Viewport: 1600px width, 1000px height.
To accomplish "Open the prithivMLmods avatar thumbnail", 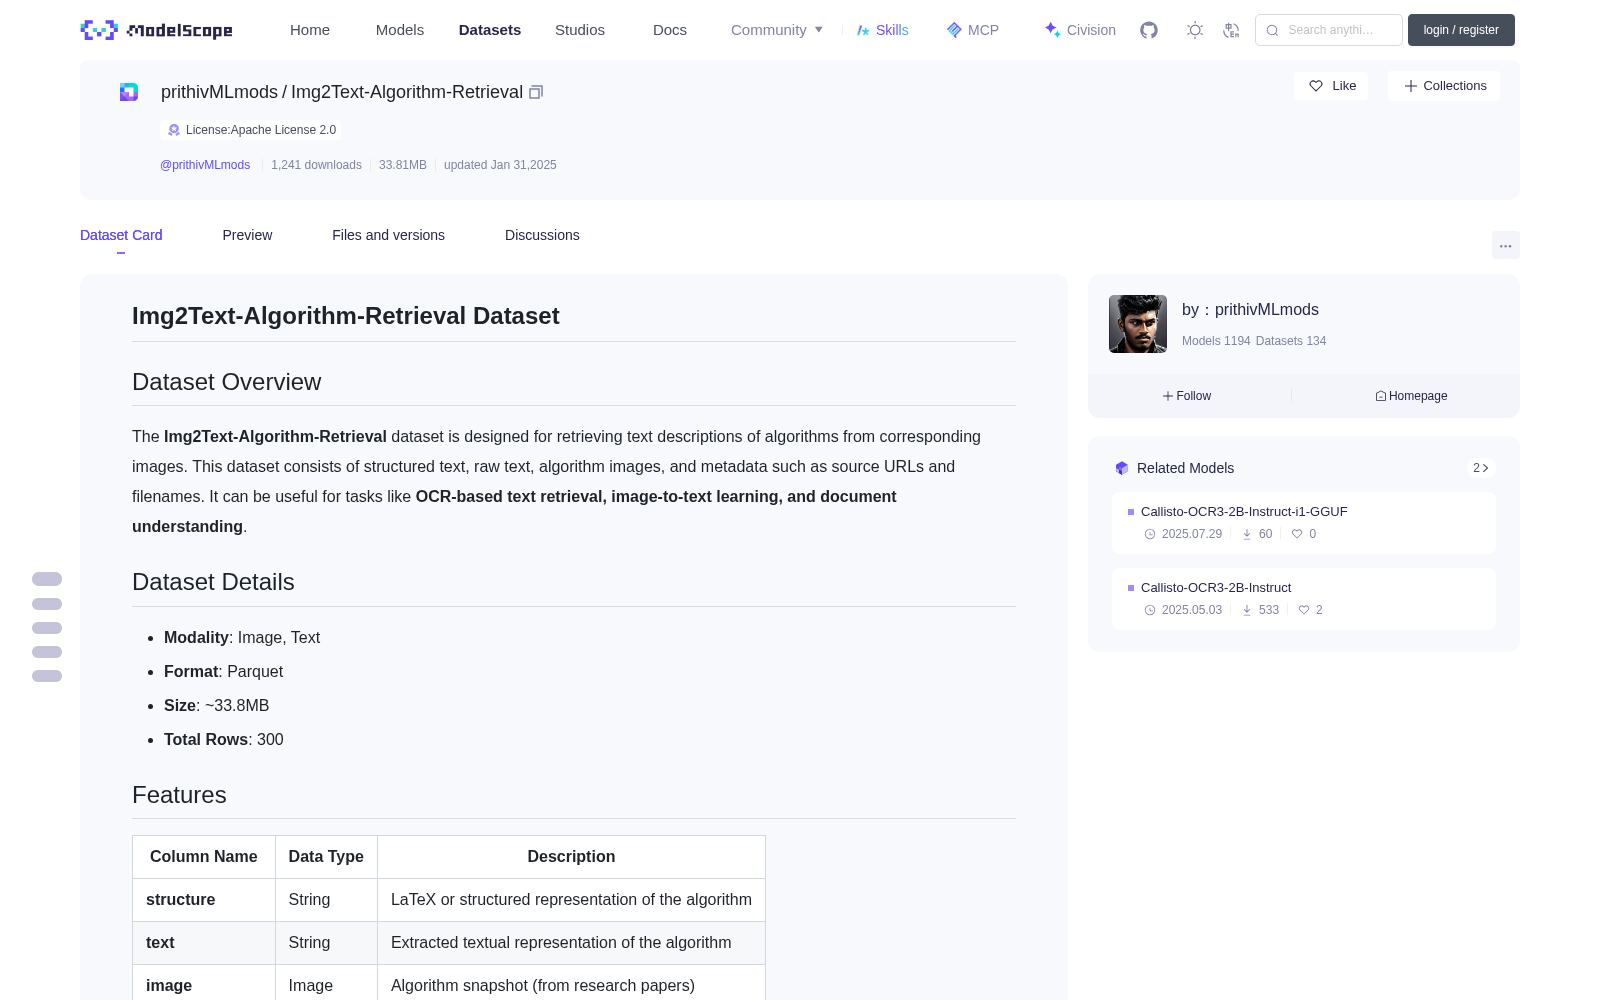I will pos(1138,324).
